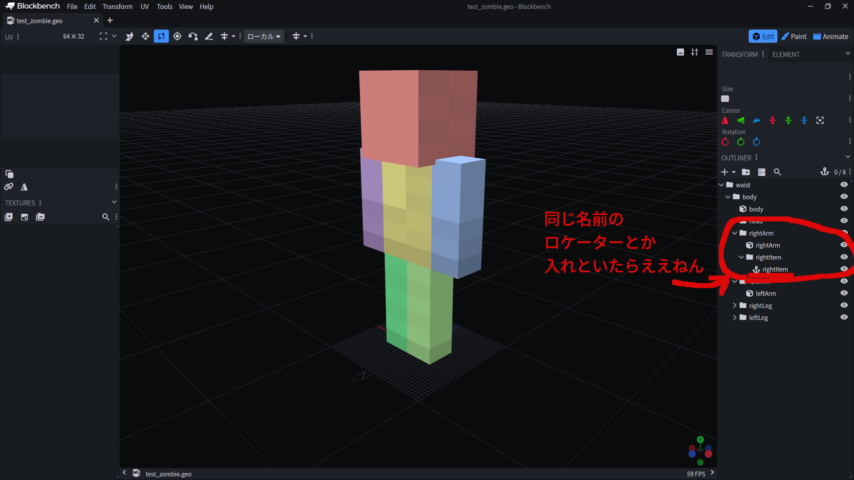The height and width of the screenshot is (480, 854).
Task: Rotate around Y with the green rotation icon
Action: [741, 142]
